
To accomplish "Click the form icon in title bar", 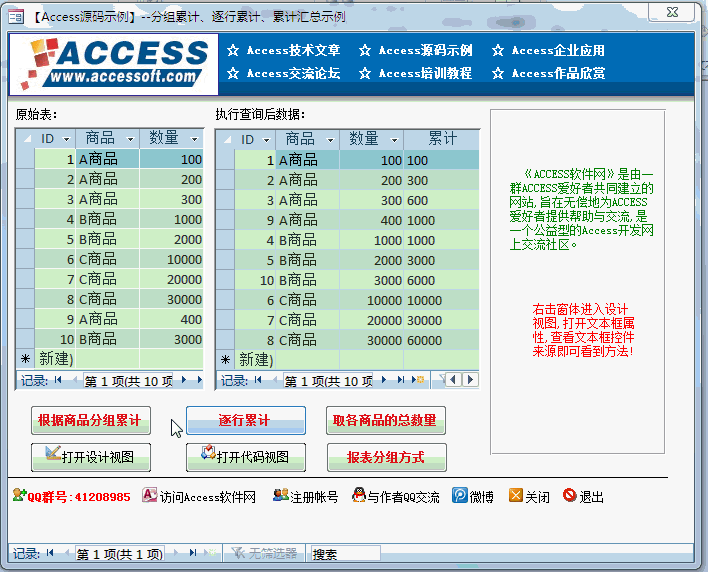I will pos(16,17).
